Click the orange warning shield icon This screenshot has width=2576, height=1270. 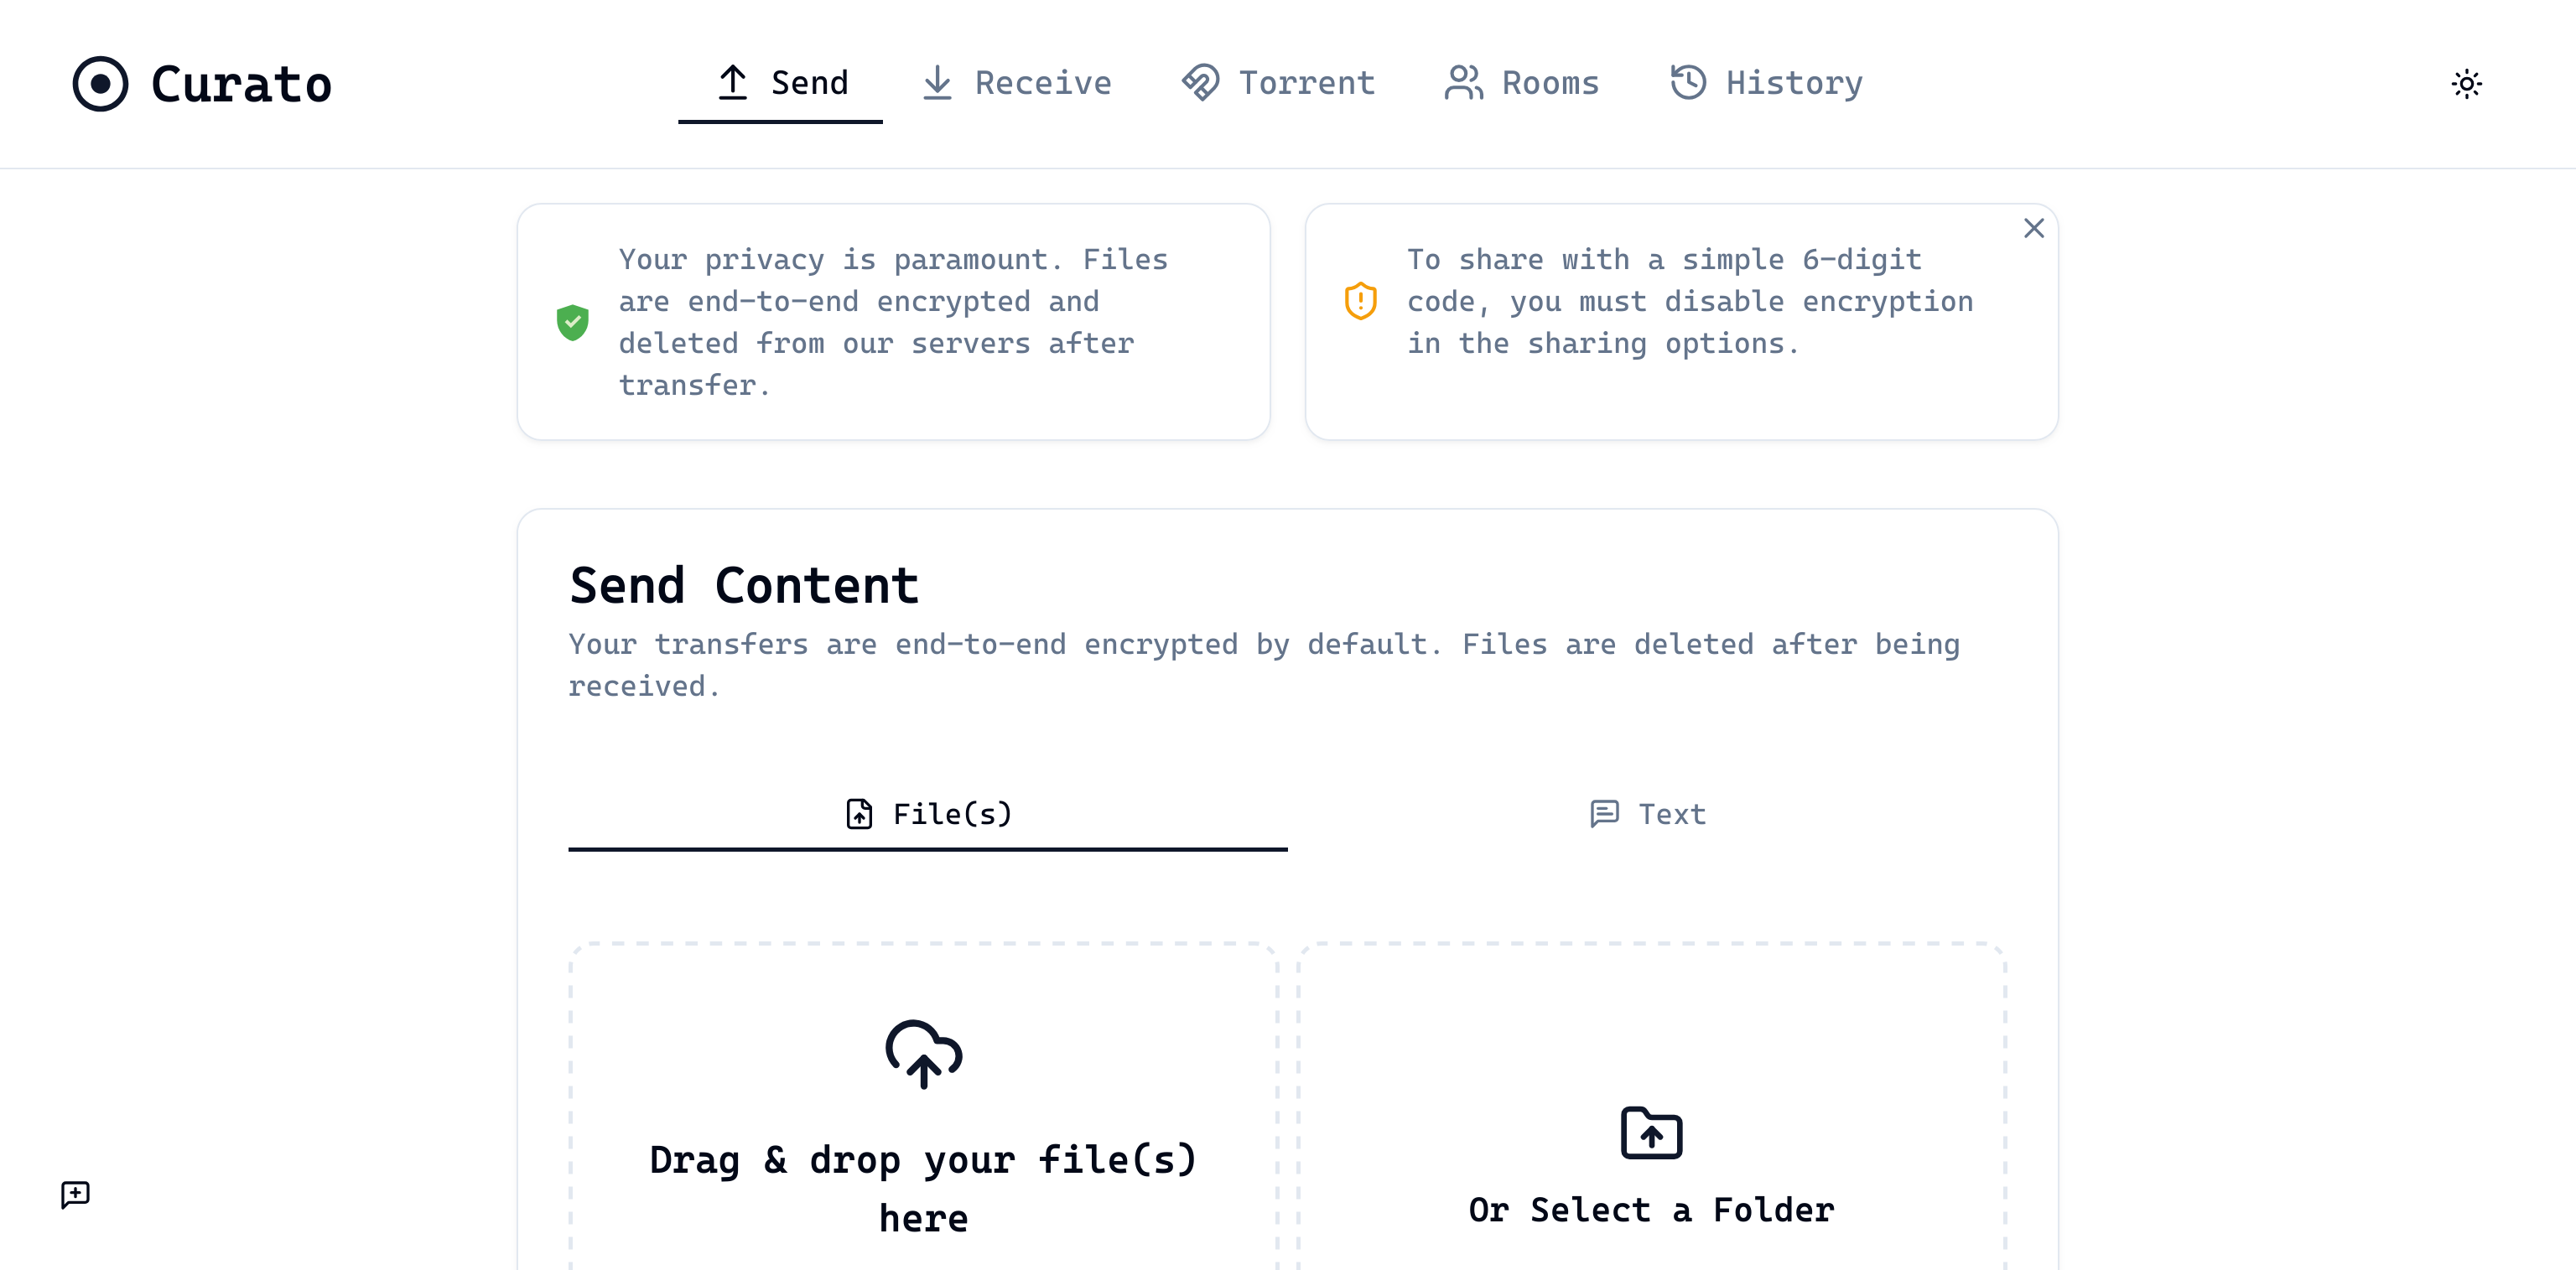[x=1360, y=300]
